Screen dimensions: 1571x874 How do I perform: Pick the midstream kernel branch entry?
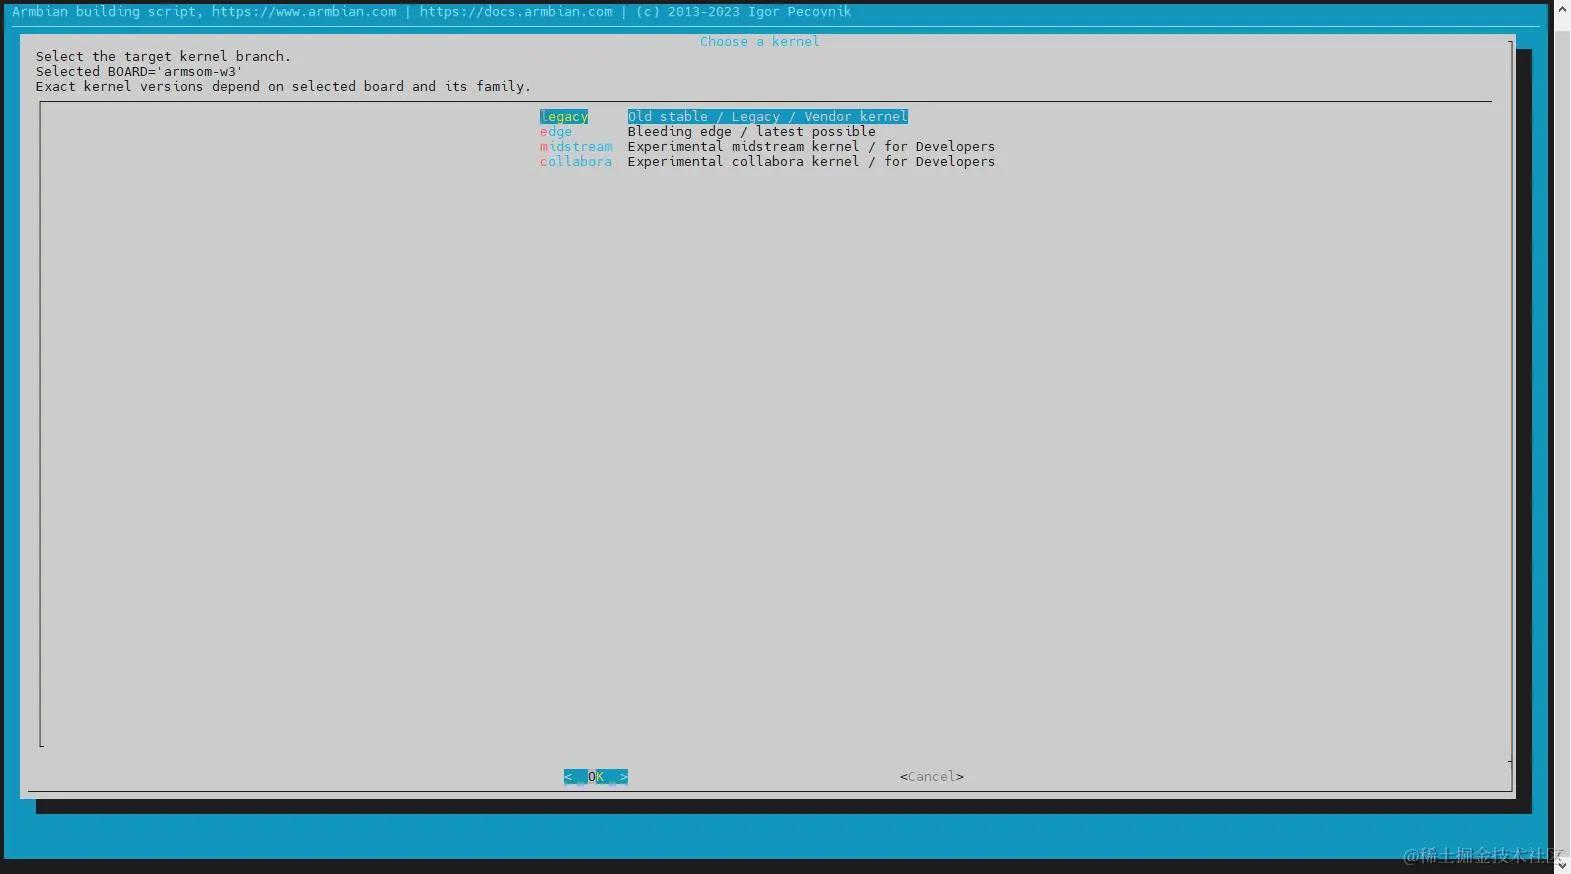pos(576,147)
